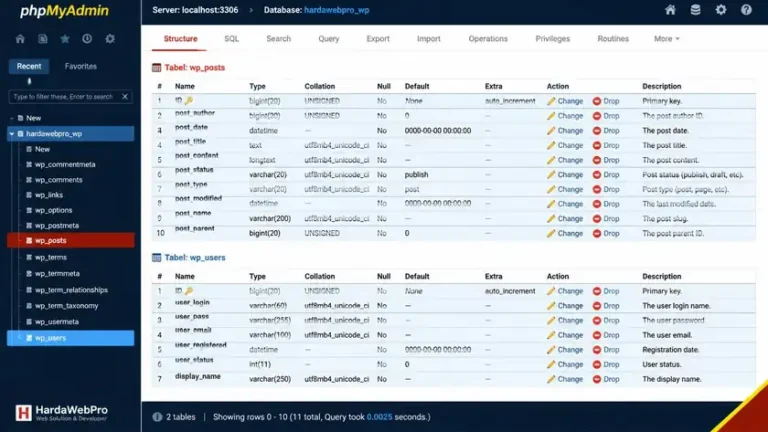Click Change link for user_registered
The height and width of the screenshot is (432, 768).
pyautogui.click(x=570, y=350)
